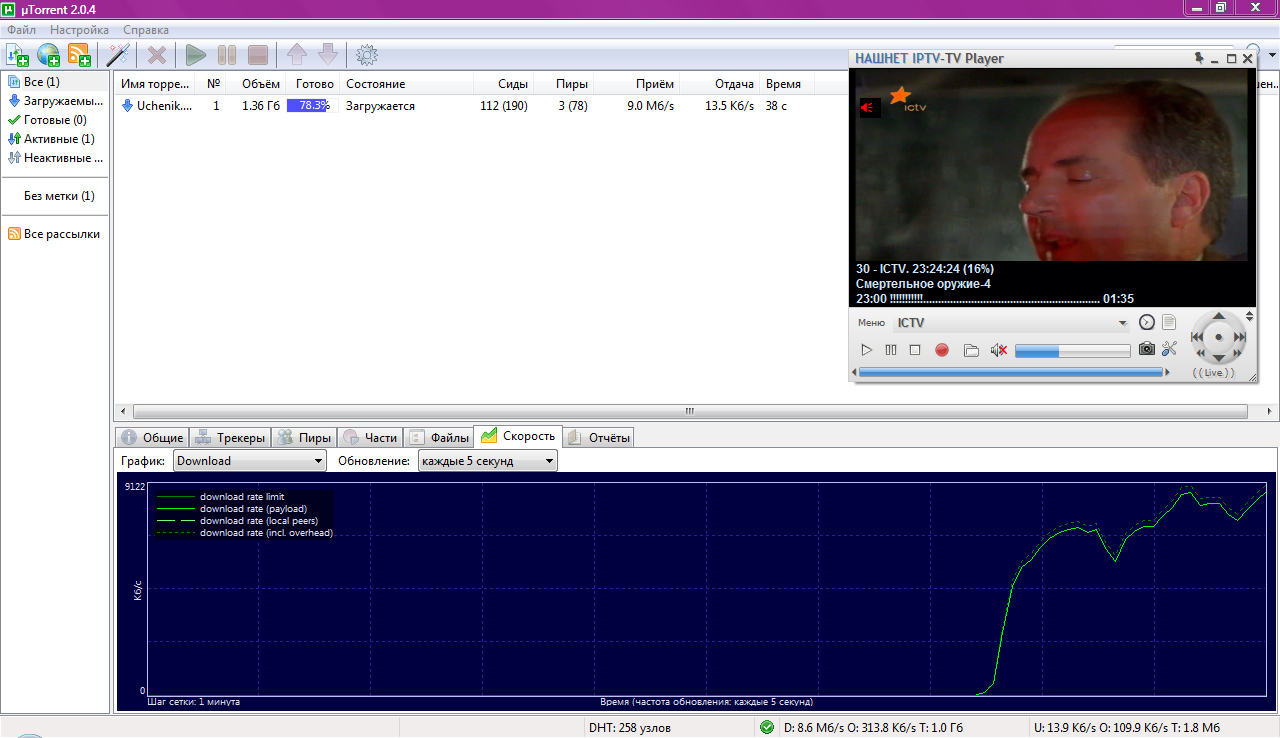
Task: Select the Uchenik torrent row
Action: pos(480,106)
